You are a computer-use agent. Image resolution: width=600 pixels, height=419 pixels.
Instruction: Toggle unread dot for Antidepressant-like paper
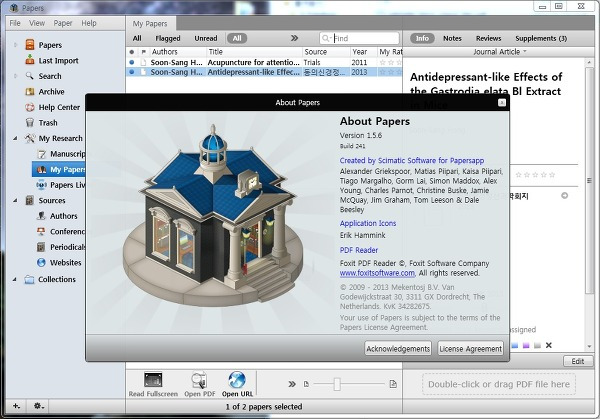point(132,72)
